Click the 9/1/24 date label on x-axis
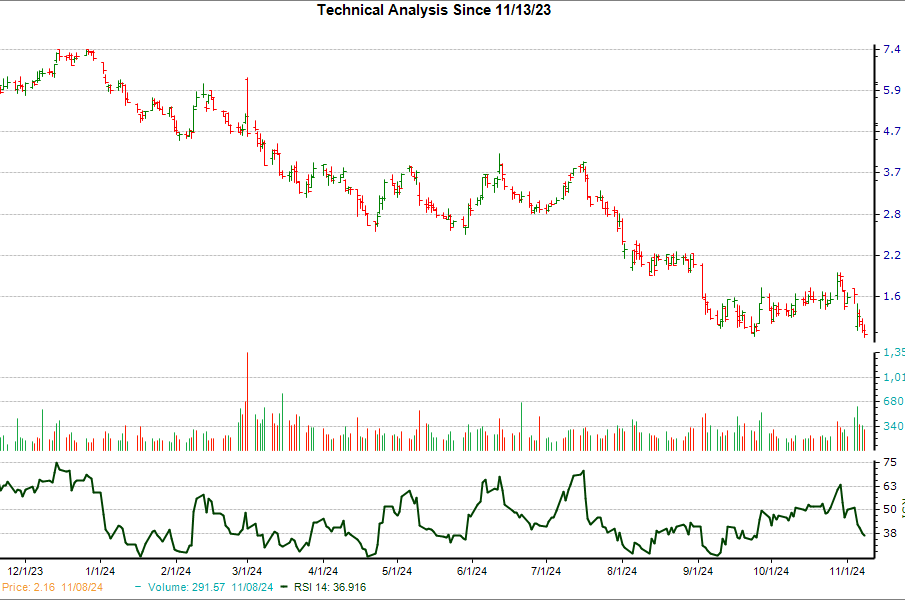905x600 pixels. pos(697,571)
